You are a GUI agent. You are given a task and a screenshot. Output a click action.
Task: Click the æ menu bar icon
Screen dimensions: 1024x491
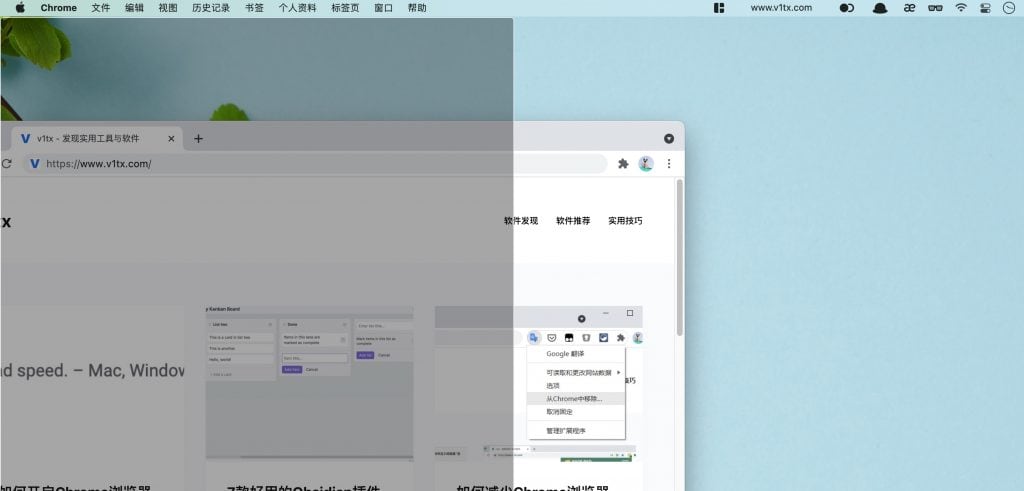(909, 8)
